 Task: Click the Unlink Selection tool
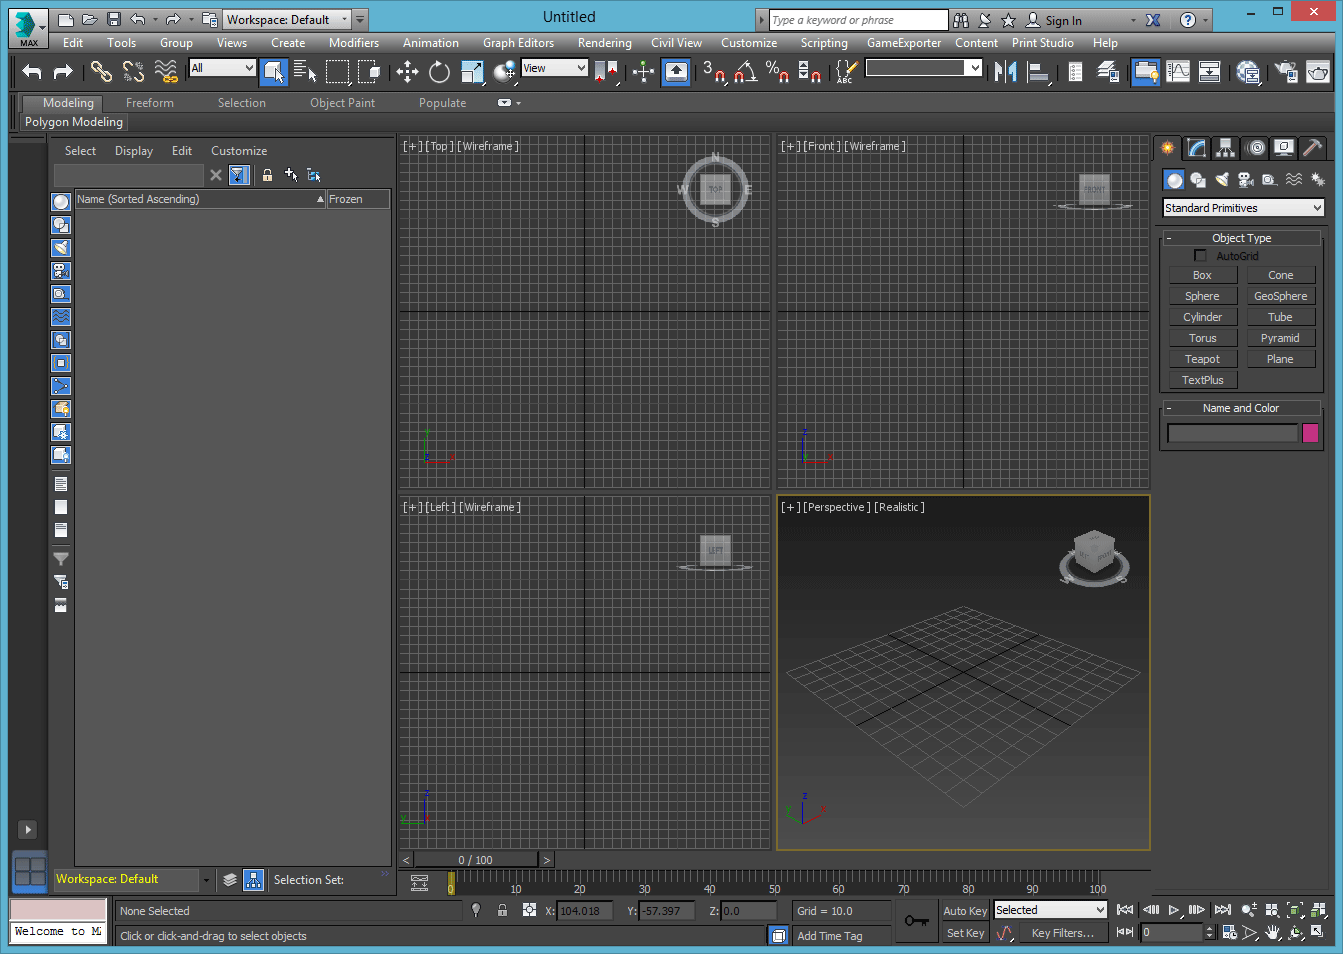(x=133, y=71)
